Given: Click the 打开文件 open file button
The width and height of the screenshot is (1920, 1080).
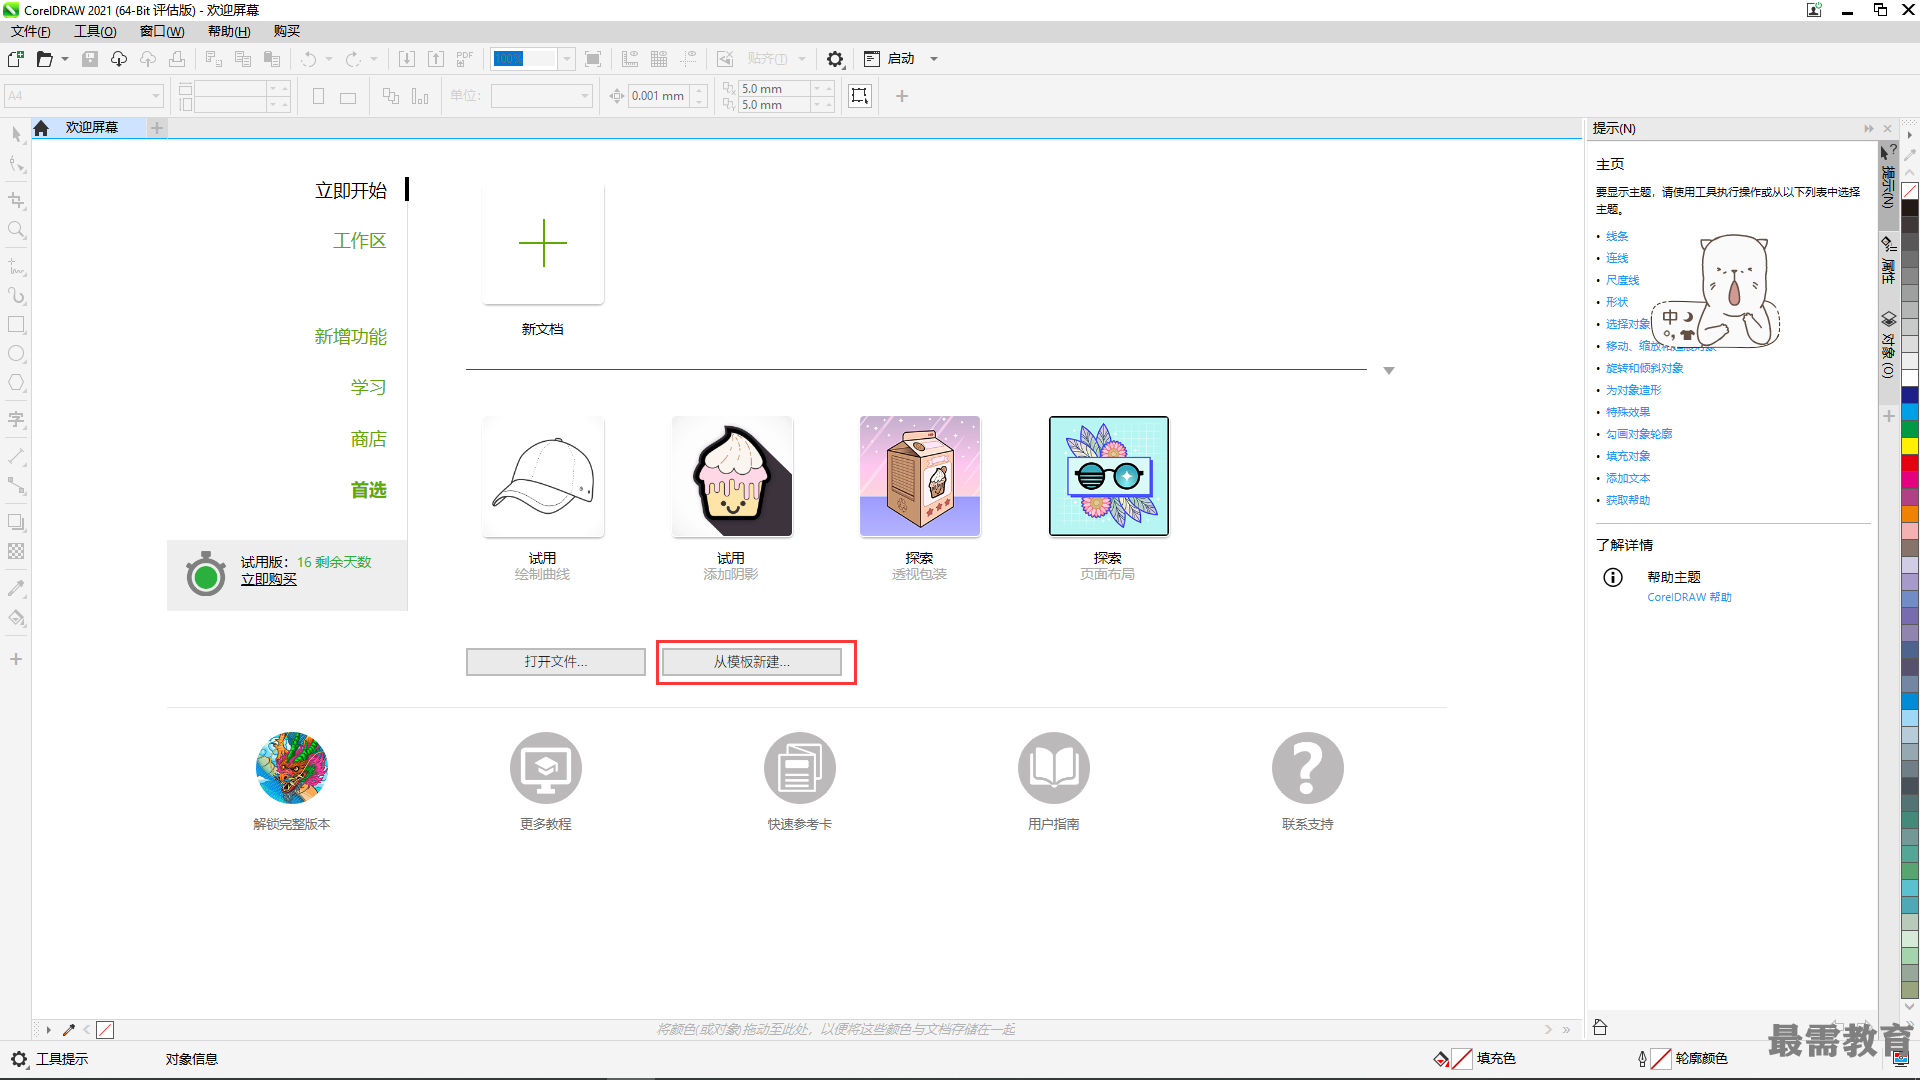Looking at the screenshot, I should pos(556,662).
